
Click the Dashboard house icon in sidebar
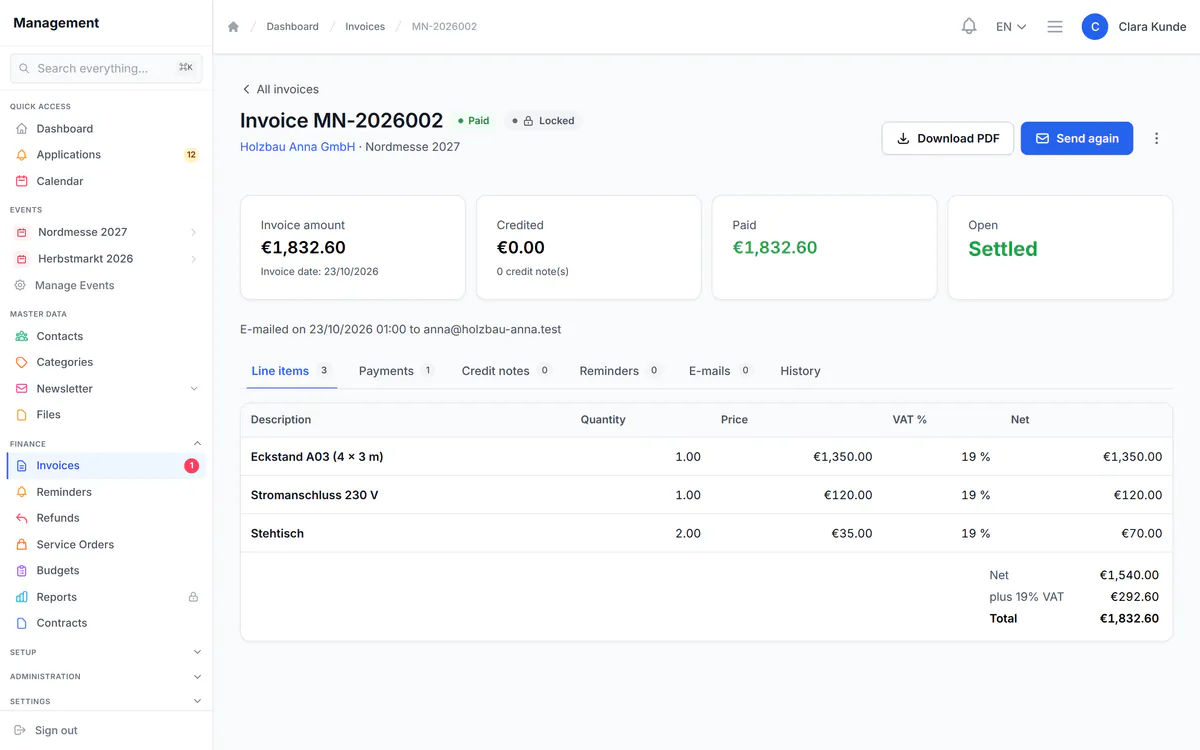(22, 129)
